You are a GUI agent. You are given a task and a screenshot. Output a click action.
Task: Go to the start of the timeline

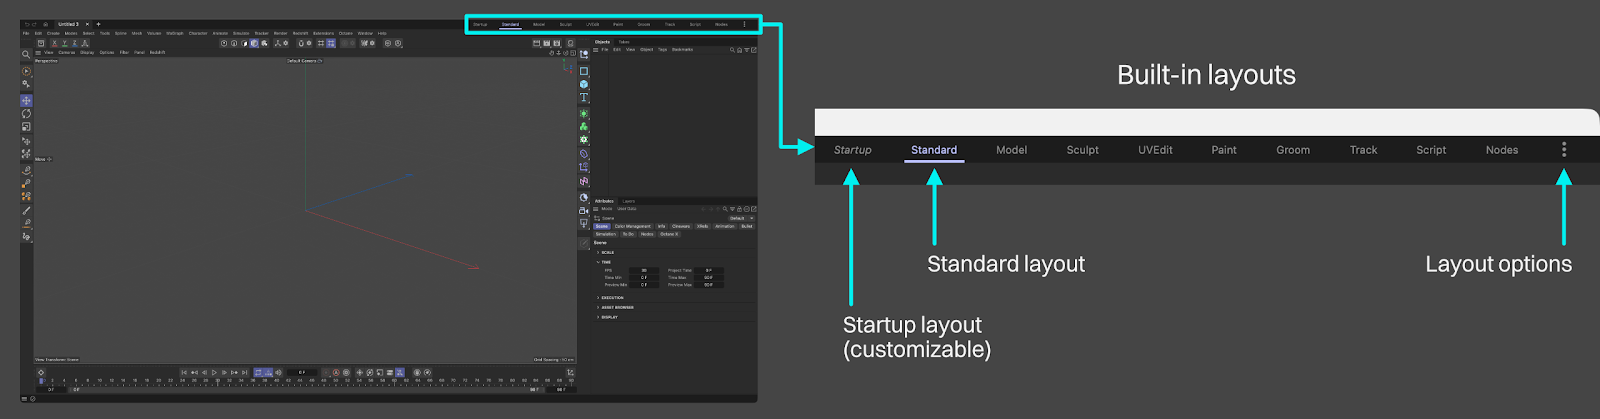click(x=184, y=372)
